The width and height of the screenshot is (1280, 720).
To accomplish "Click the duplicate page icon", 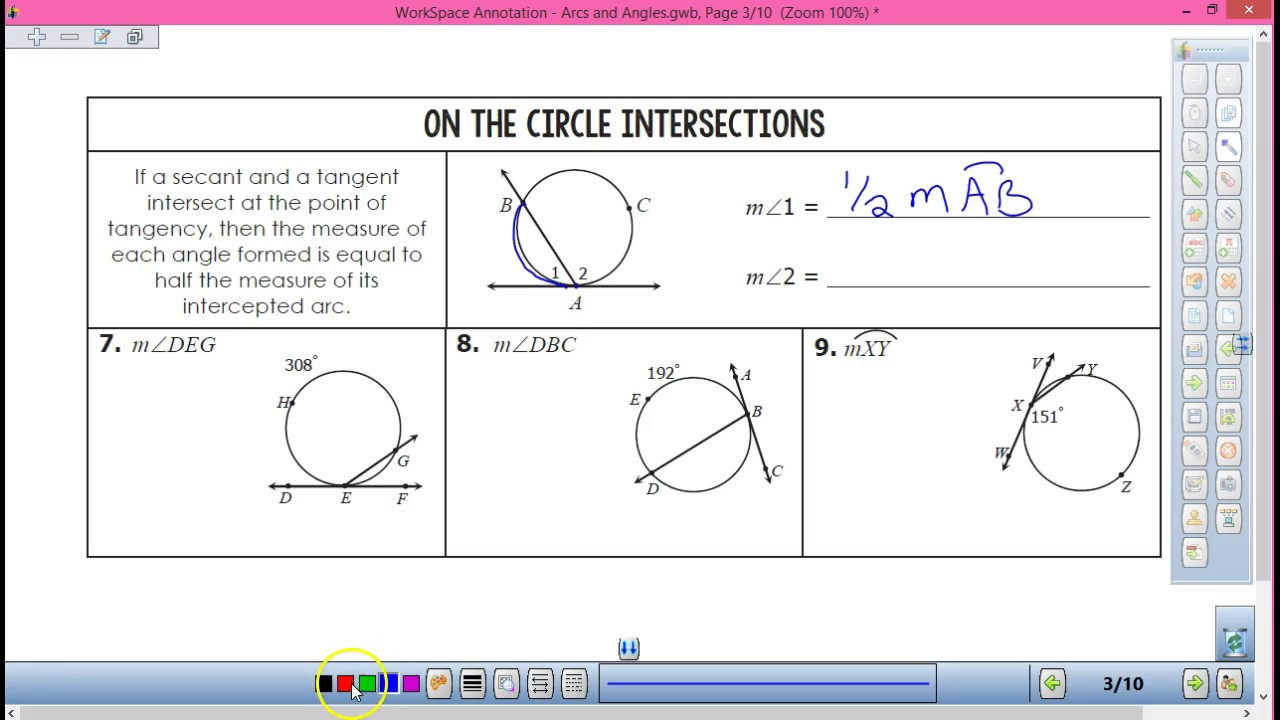I will (x=1194, y=350).
